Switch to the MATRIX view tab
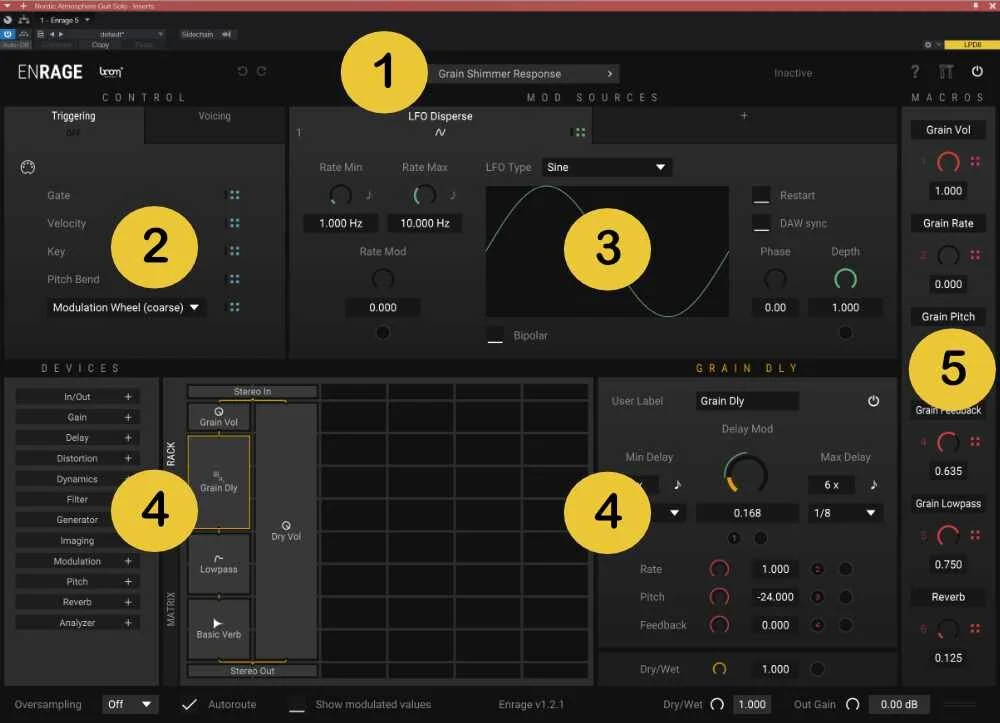Screen dimensions: 1000x723 point(171,610)
